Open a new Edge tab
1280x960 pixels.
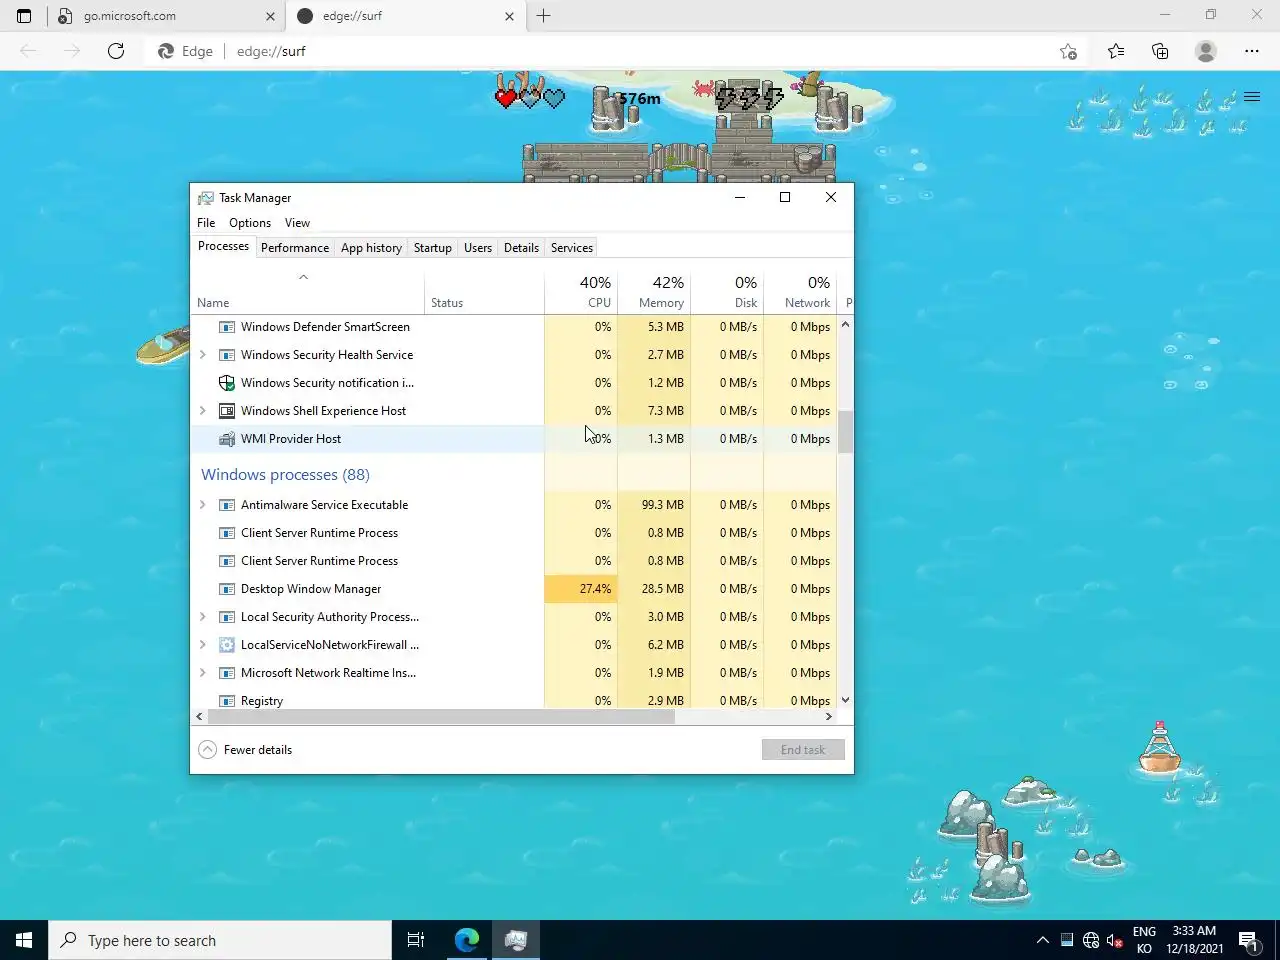(x=543, y=15)
